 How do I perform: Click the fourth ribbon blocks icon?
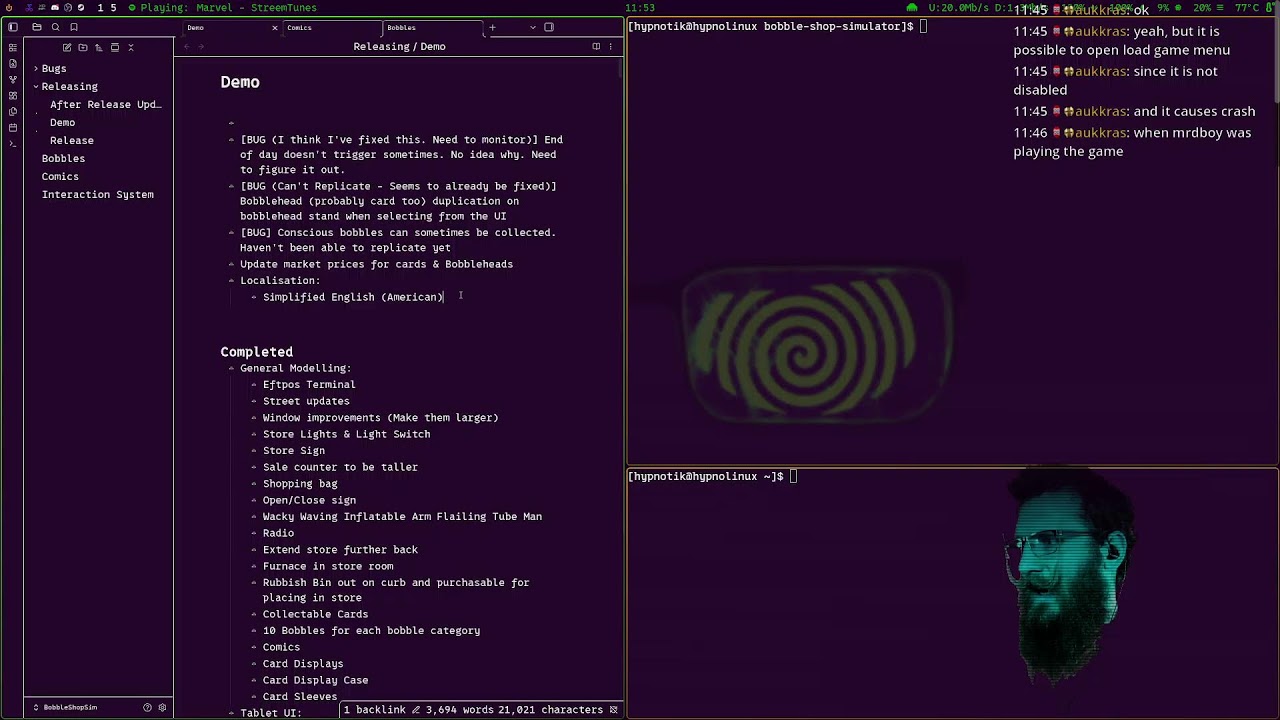tap(12, 95)
